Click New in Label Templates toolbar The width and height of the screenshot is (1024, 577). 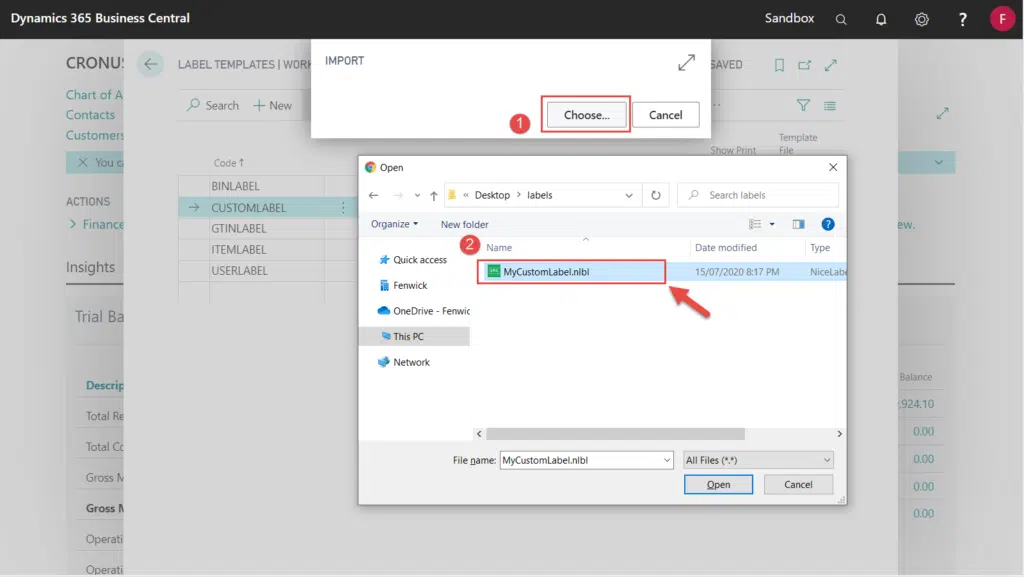(272, 105)
